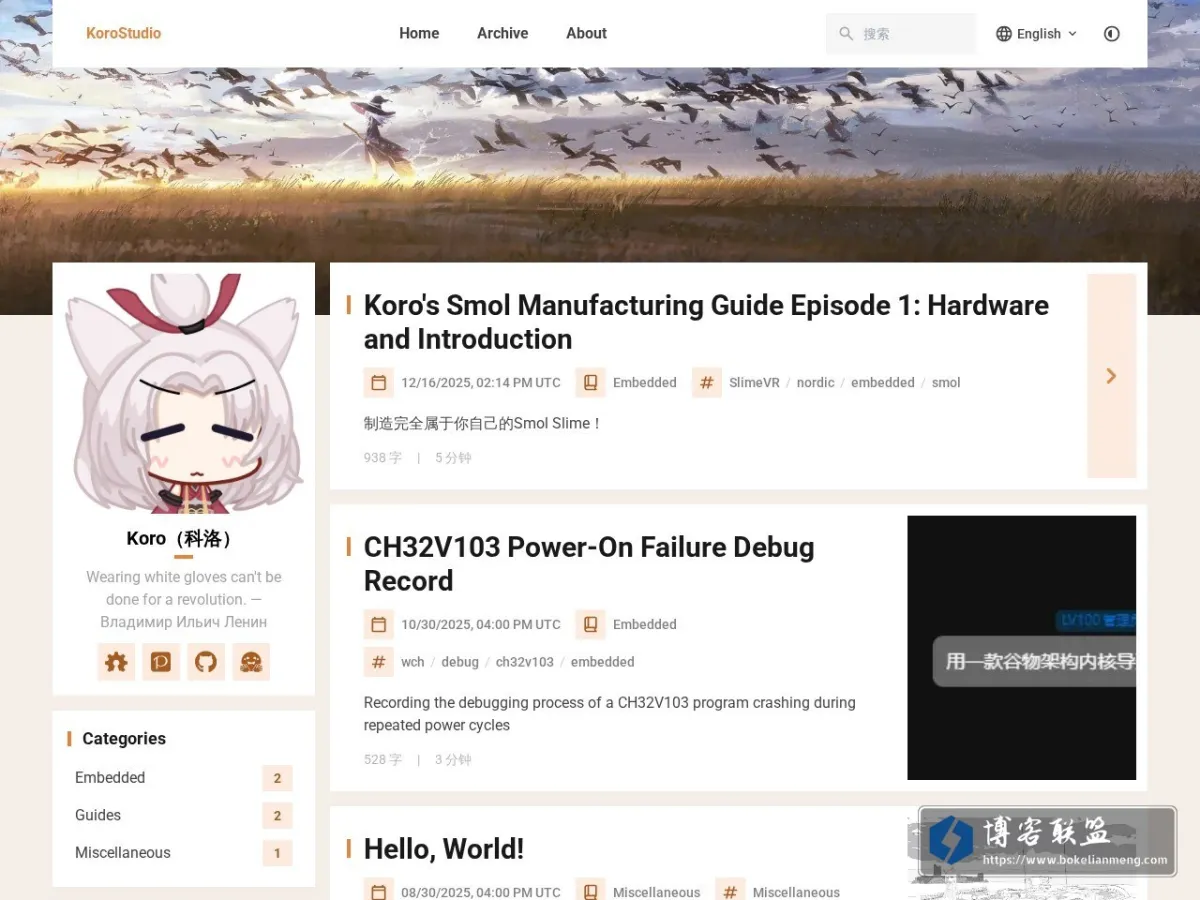Open the Embedded category in the sidebar
1200x900 pixels.
[x=183, y=778]
